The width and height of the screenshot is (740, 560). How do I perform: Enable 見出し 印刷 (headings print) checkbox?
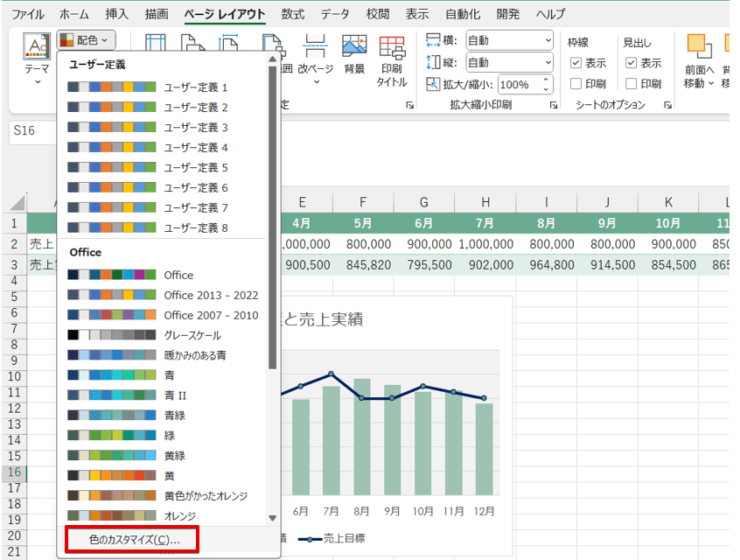click(631, 84)
